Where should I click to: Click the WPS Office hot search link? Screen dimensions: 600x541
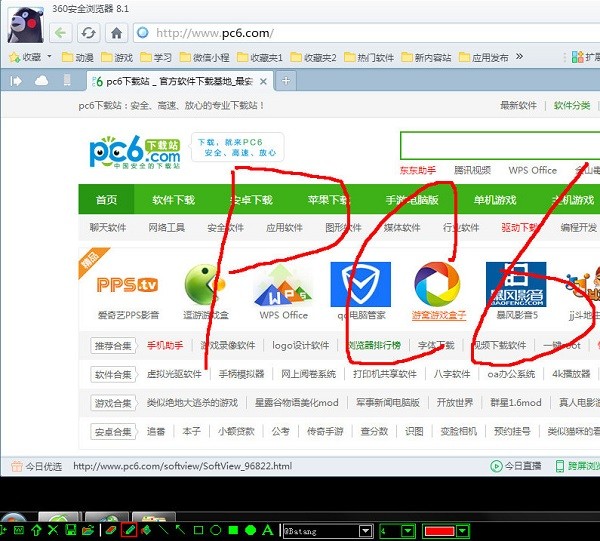coord(533,170)
